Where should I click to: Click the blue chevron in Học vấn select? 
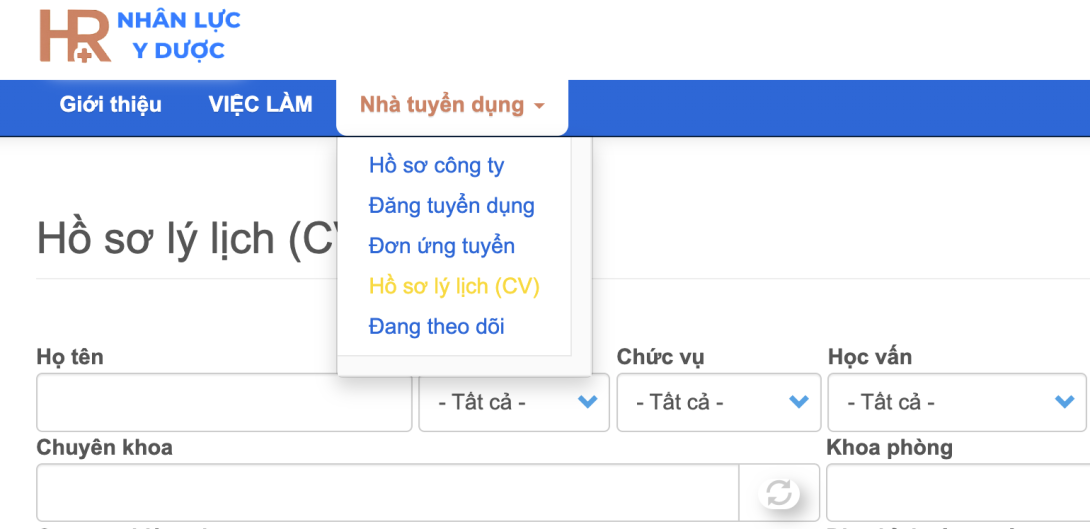point(1064,402)
